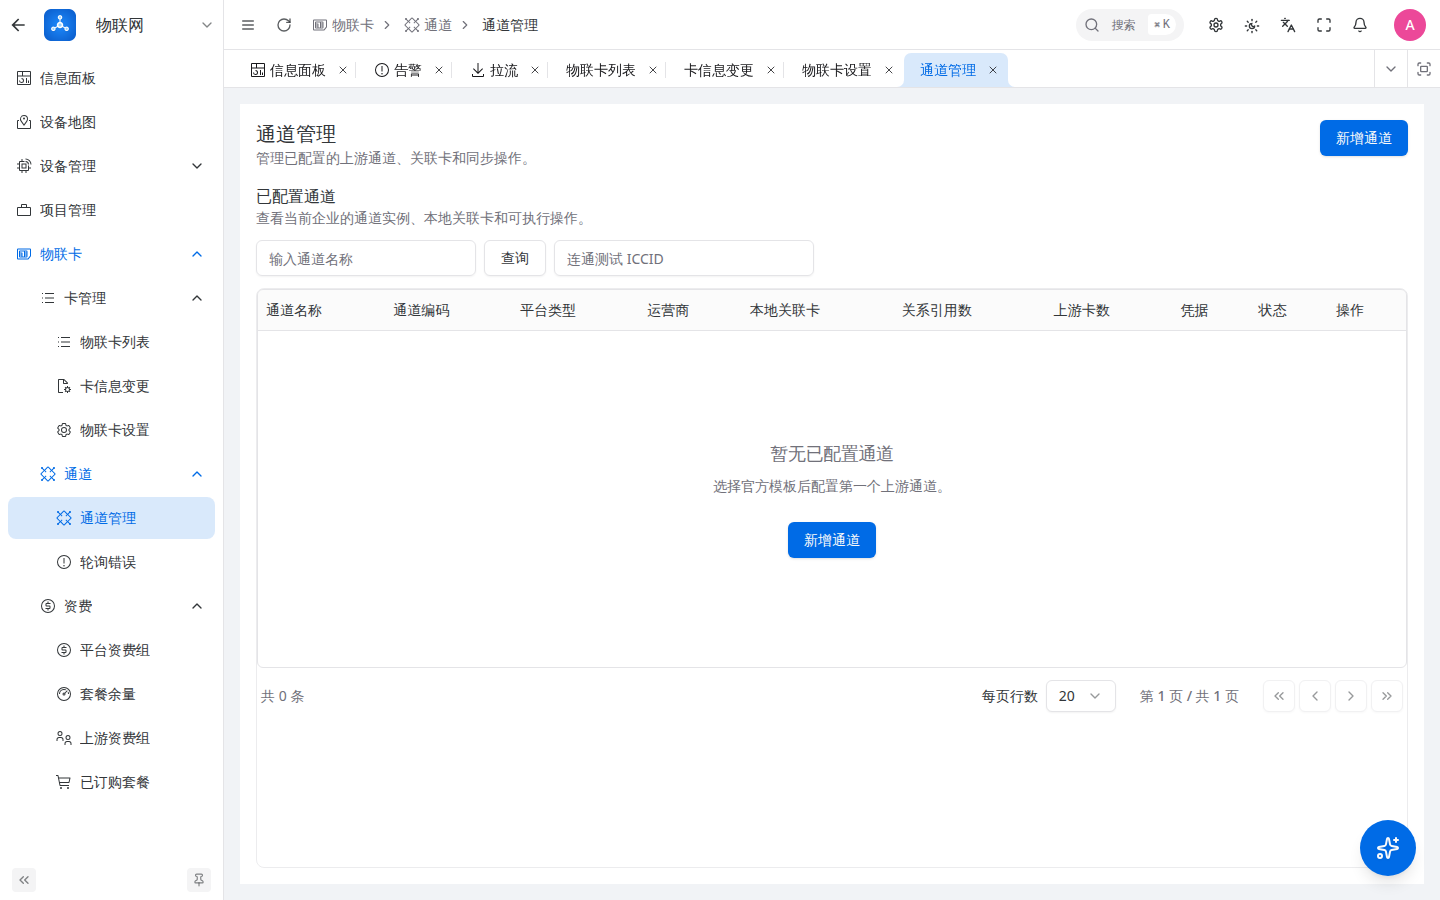The image size is (1440, 900).
Task: Open 卡信息变更 in the sidebar
Action: coord(111,386)
